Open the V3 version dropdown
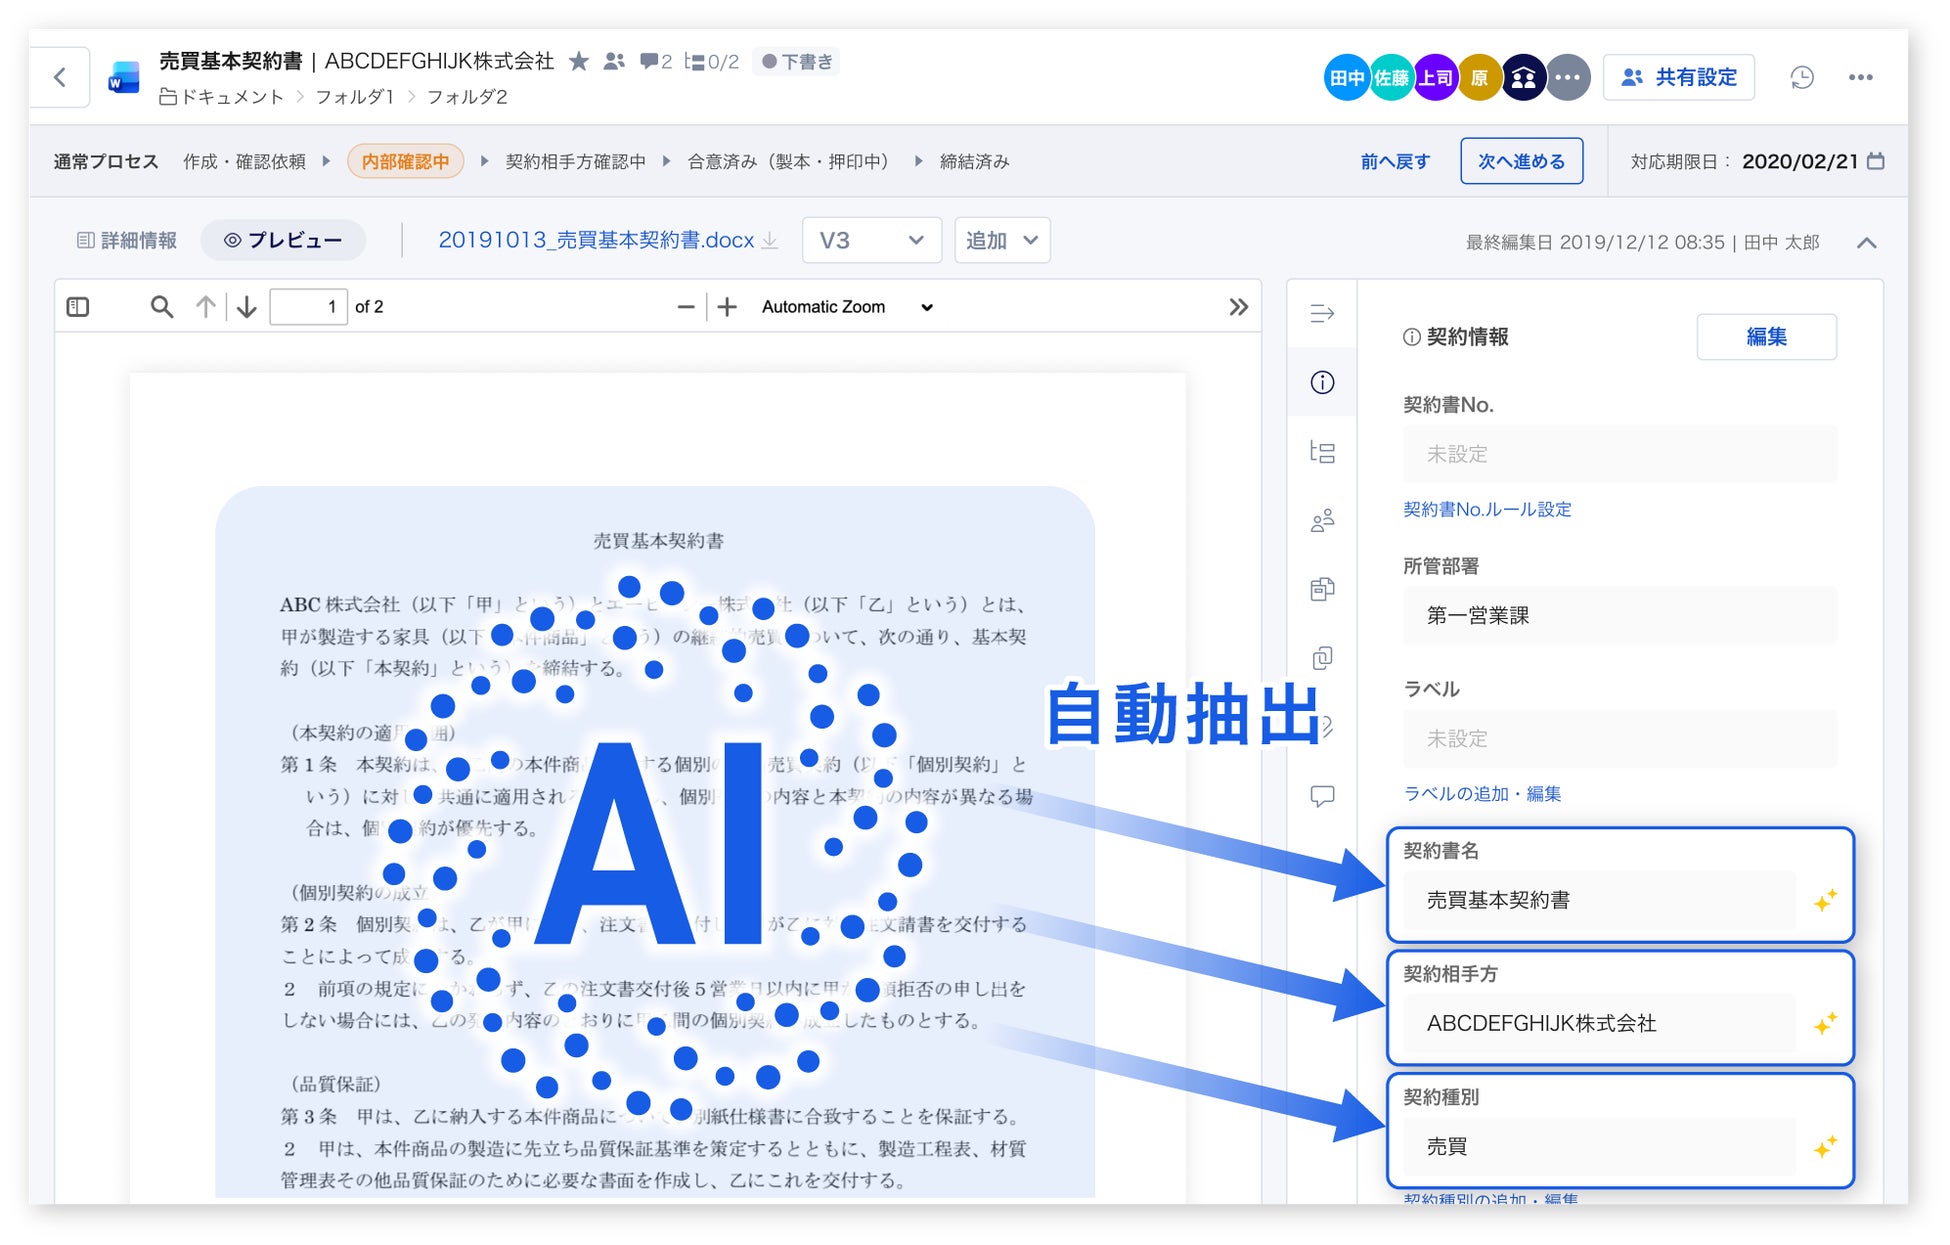1950x1245 pixels. click(871, 240)
